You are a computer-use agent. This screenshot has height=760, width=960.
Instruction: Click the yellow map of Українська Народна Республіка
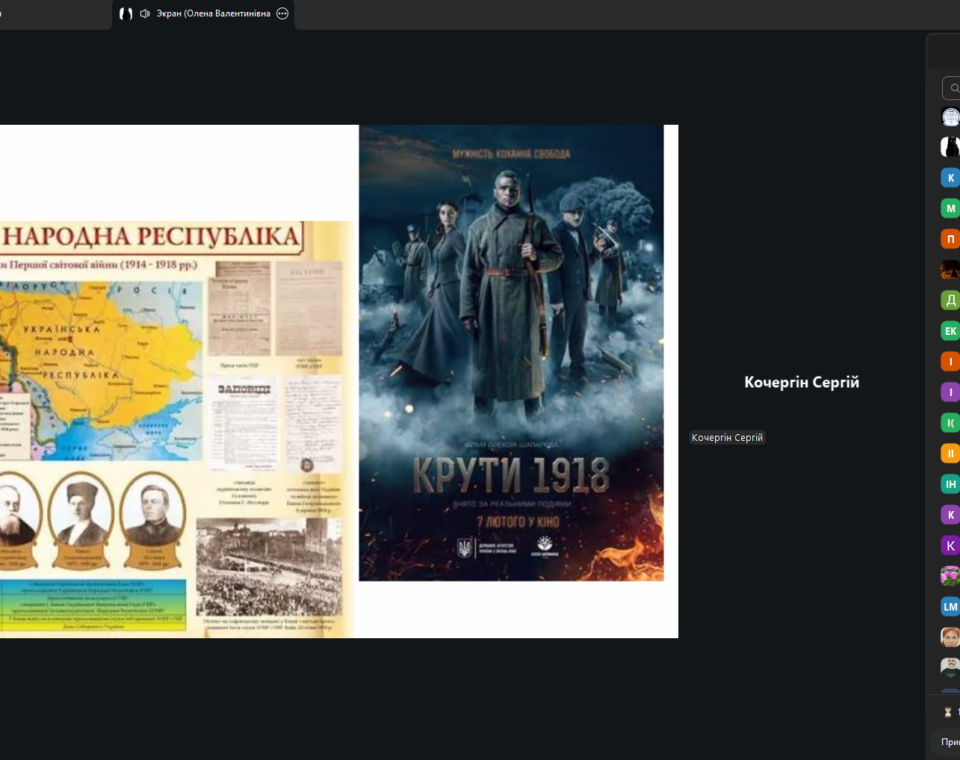tap(101, 371)
